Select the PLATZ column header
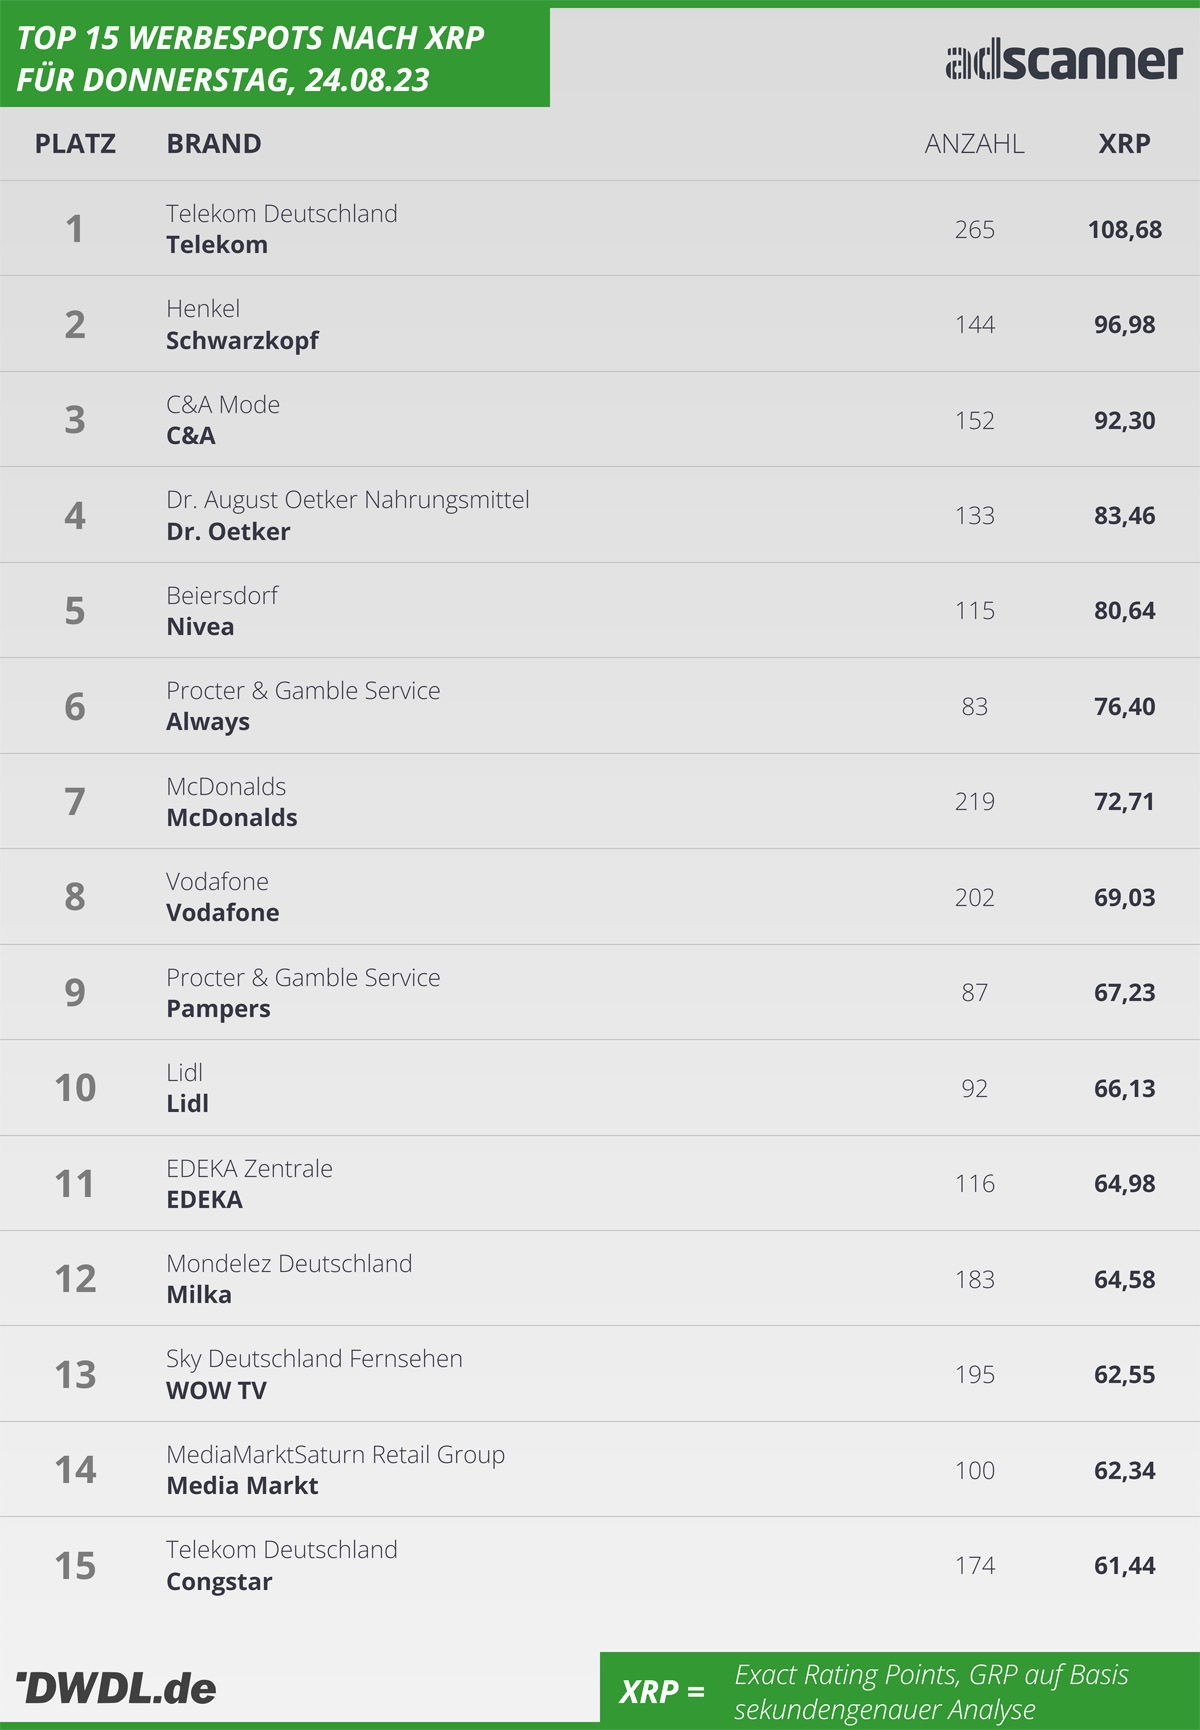This screenshot has height=1730, width=1200. pos(75,144)
